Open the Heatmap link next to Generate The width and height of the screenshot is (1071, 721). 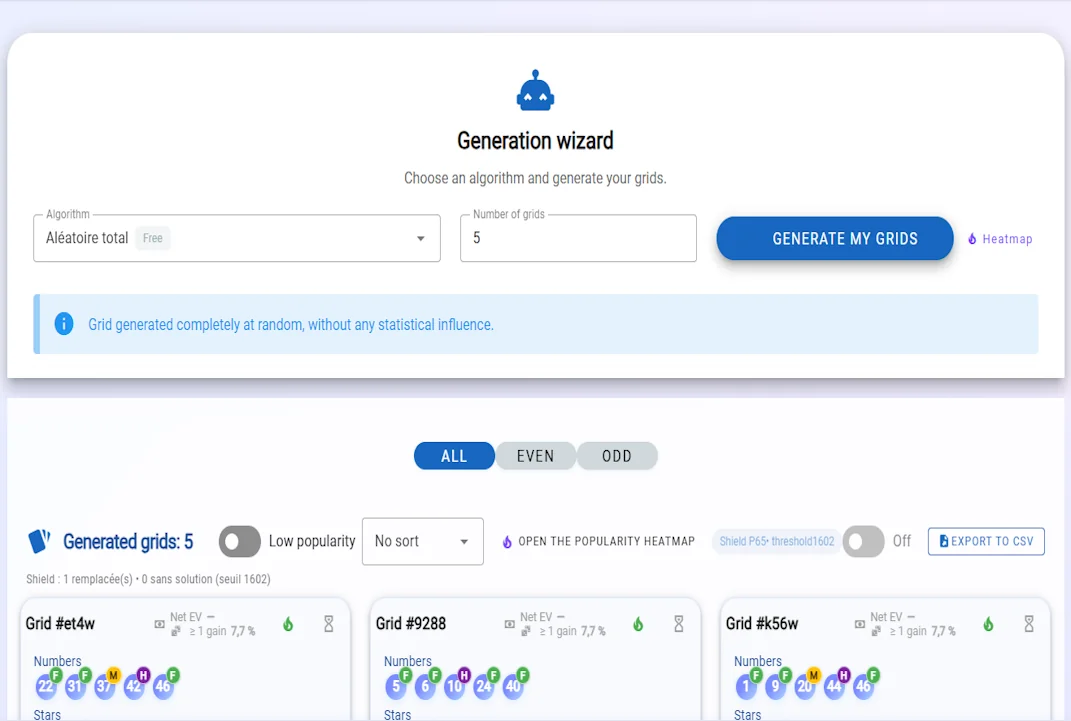1000,239
